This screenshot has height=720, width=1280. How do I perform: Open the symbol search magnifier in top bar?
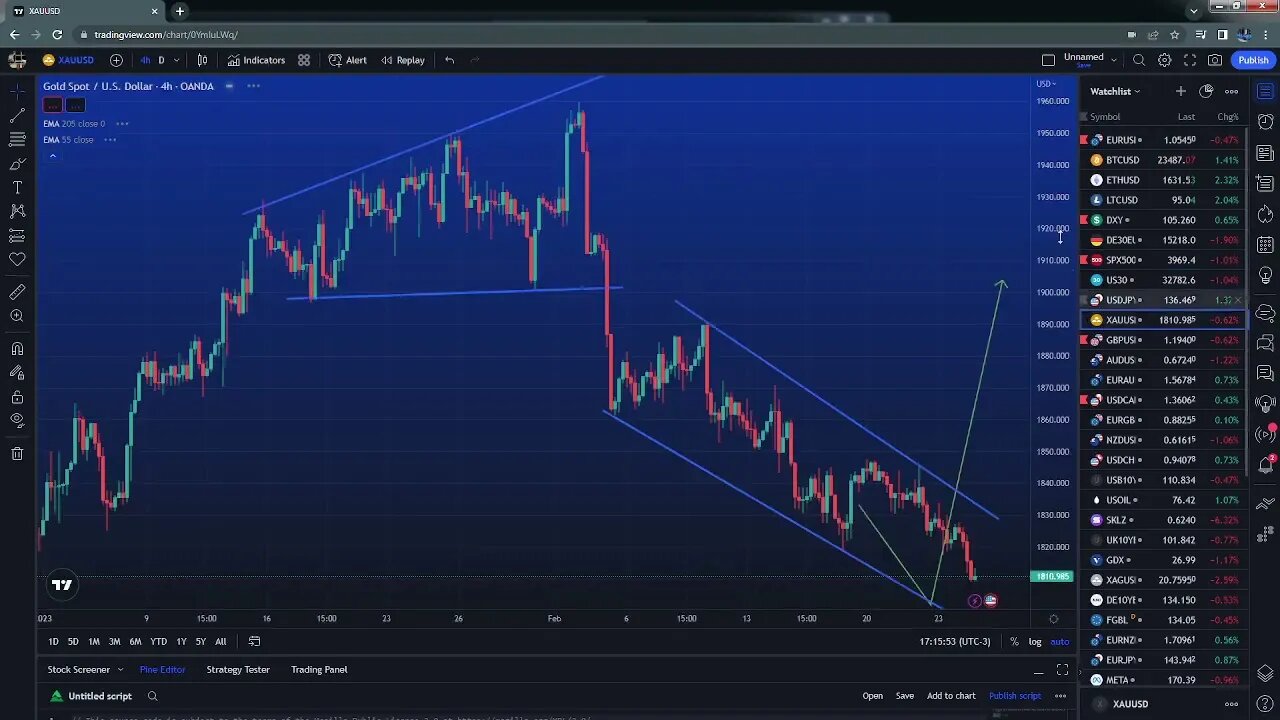pos(1139,60)
